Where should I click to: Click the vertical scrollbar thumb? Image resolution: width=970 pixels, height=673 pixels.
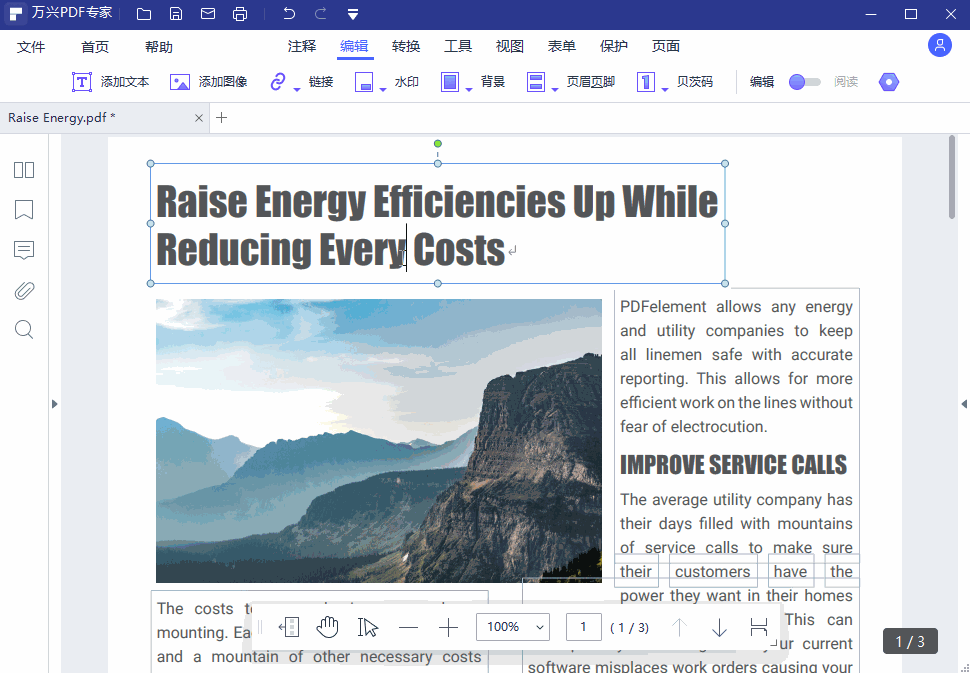(952, 177)
